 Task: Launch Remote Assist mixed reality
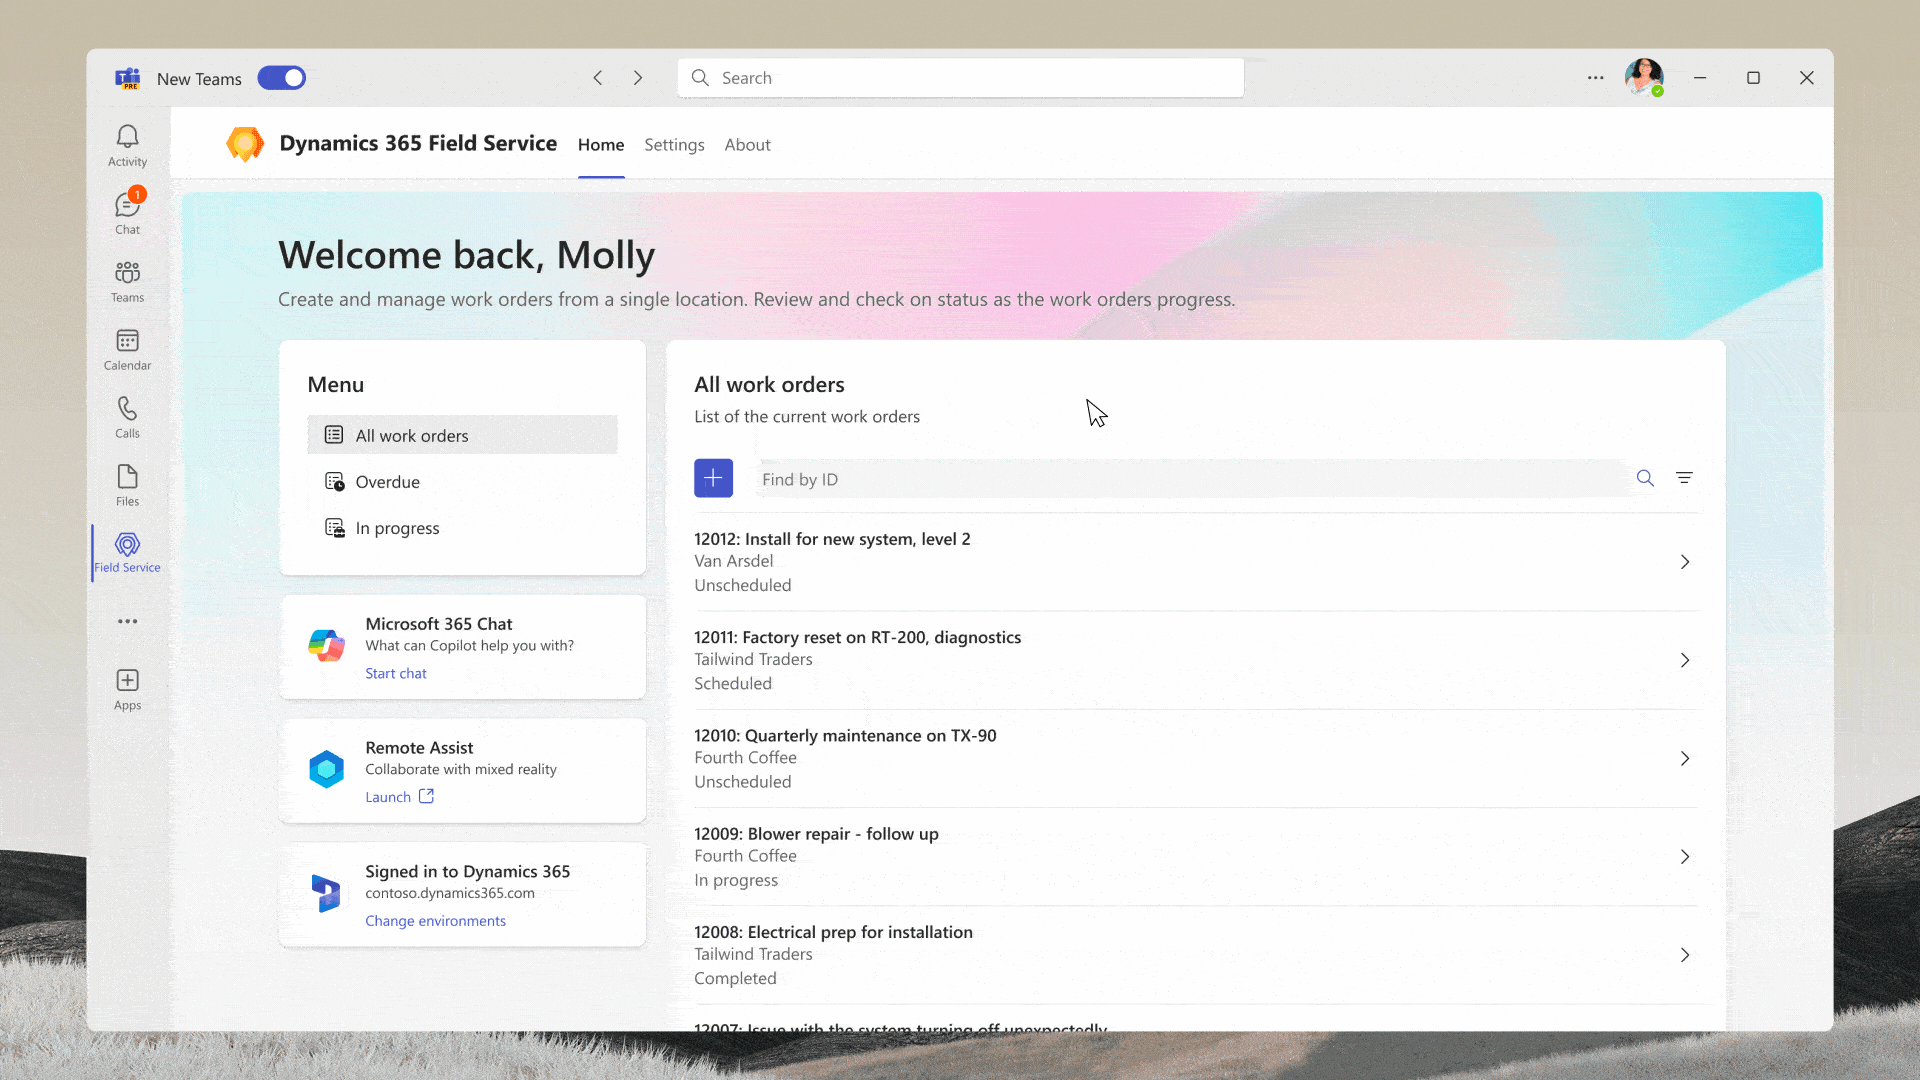[x=388, y=796]
